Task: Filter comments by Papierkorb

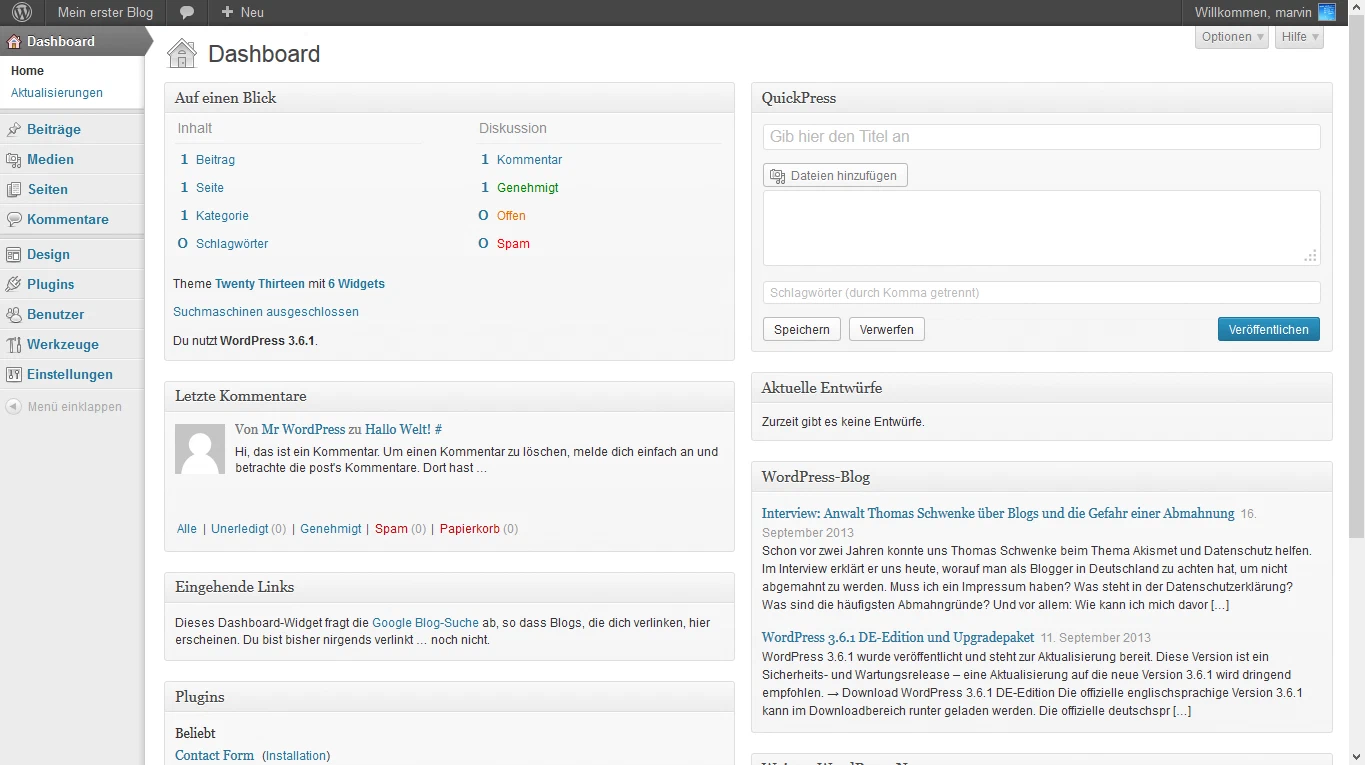Action: click(470, 529)
